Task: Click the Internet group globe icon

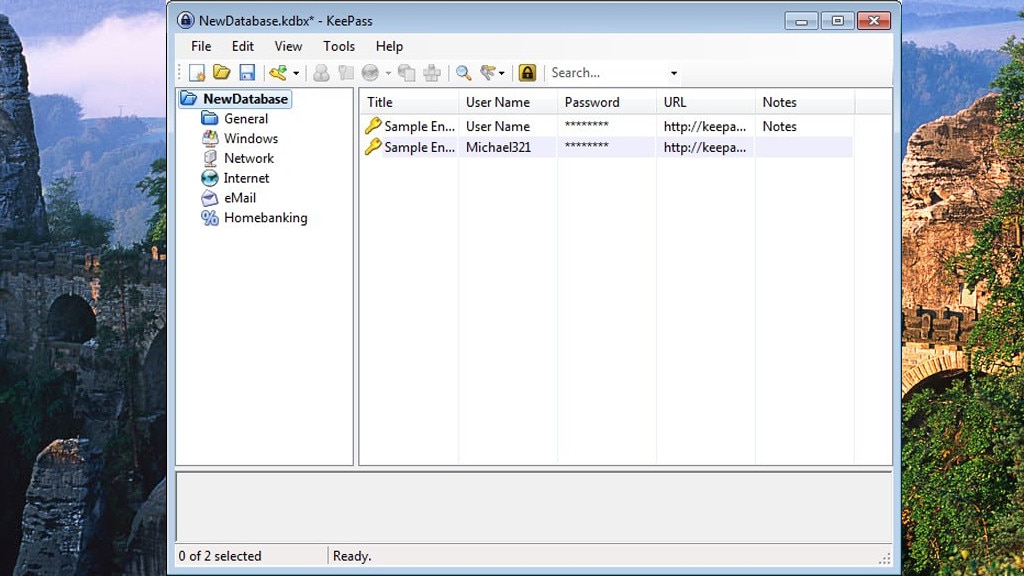Action: pos(210,178)
